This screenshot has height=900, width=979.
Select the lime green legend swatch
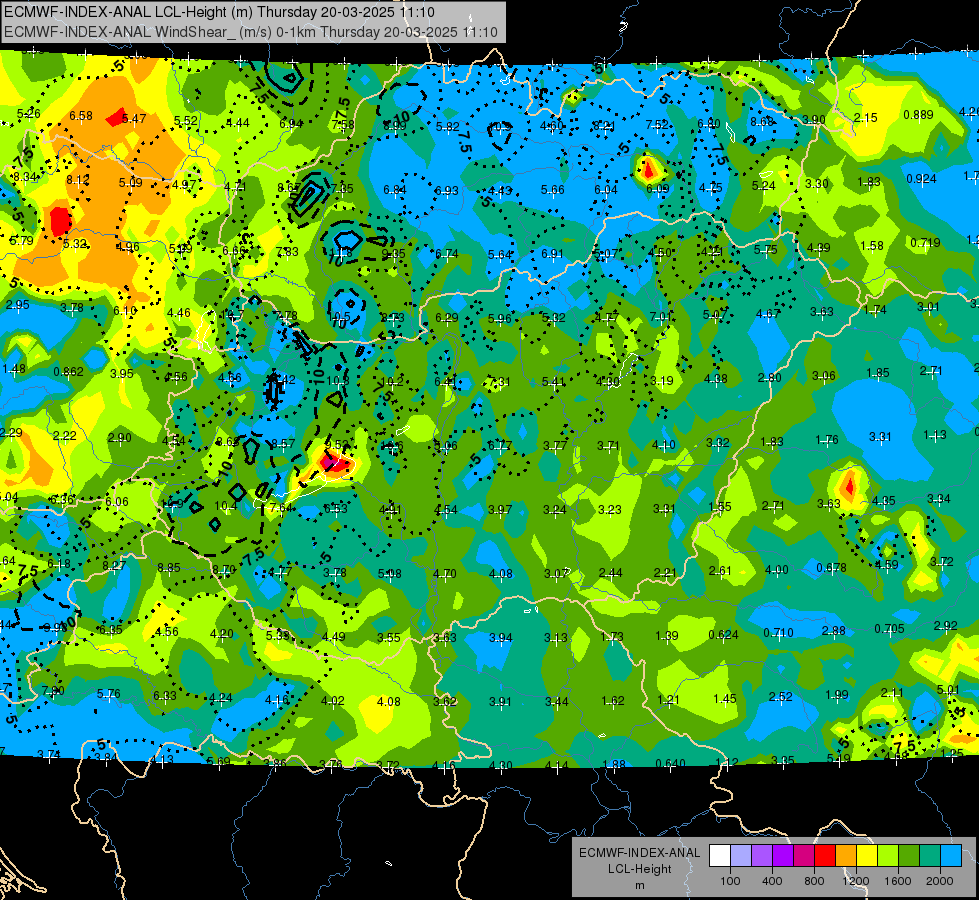pyautogui.click(x=888, y=855)
